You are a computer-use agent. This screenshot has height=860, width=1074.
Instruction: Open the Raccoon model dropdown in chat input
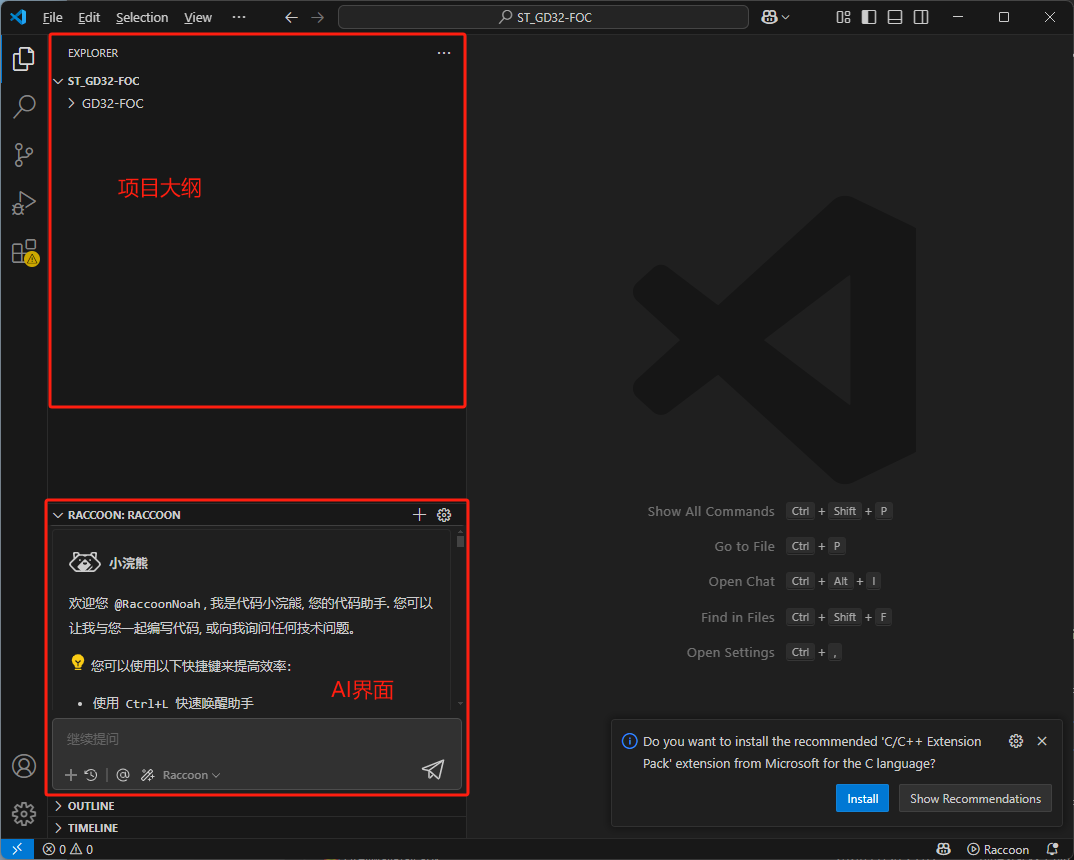click(191, 775)
